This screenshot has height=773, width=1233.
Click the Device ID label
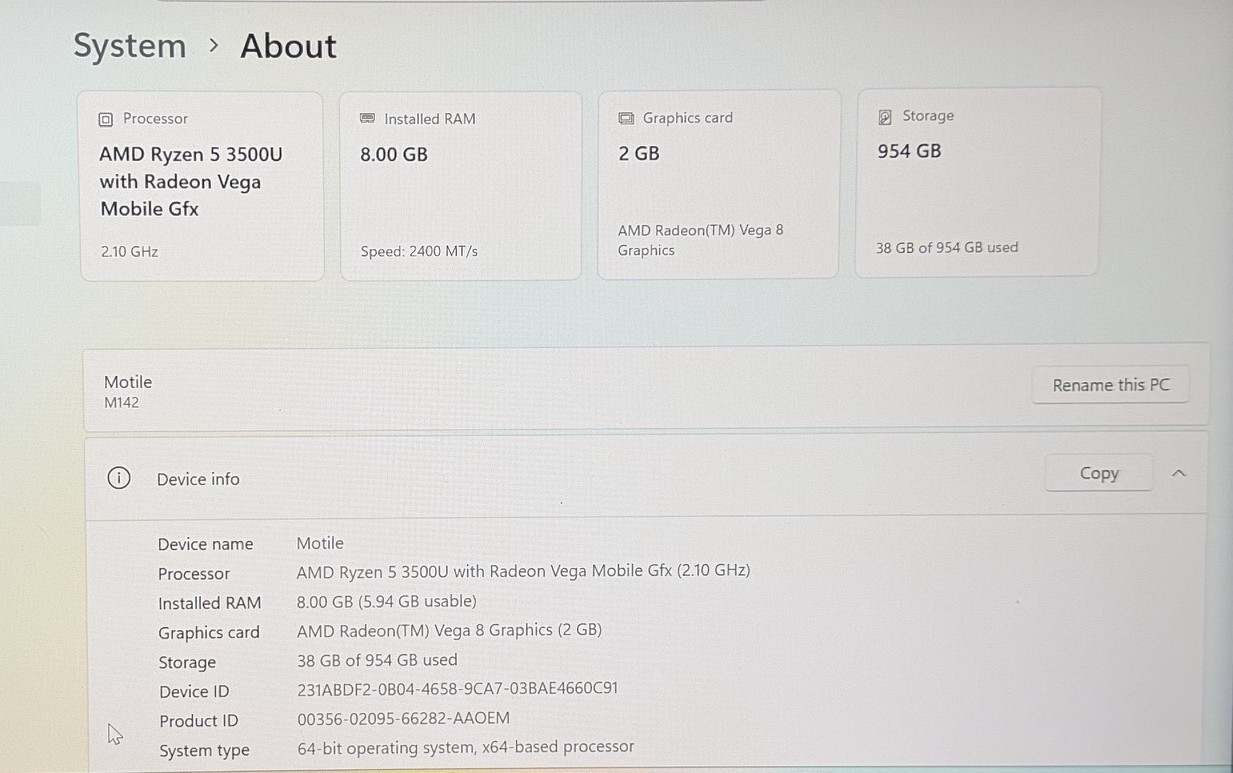[194, 692]
